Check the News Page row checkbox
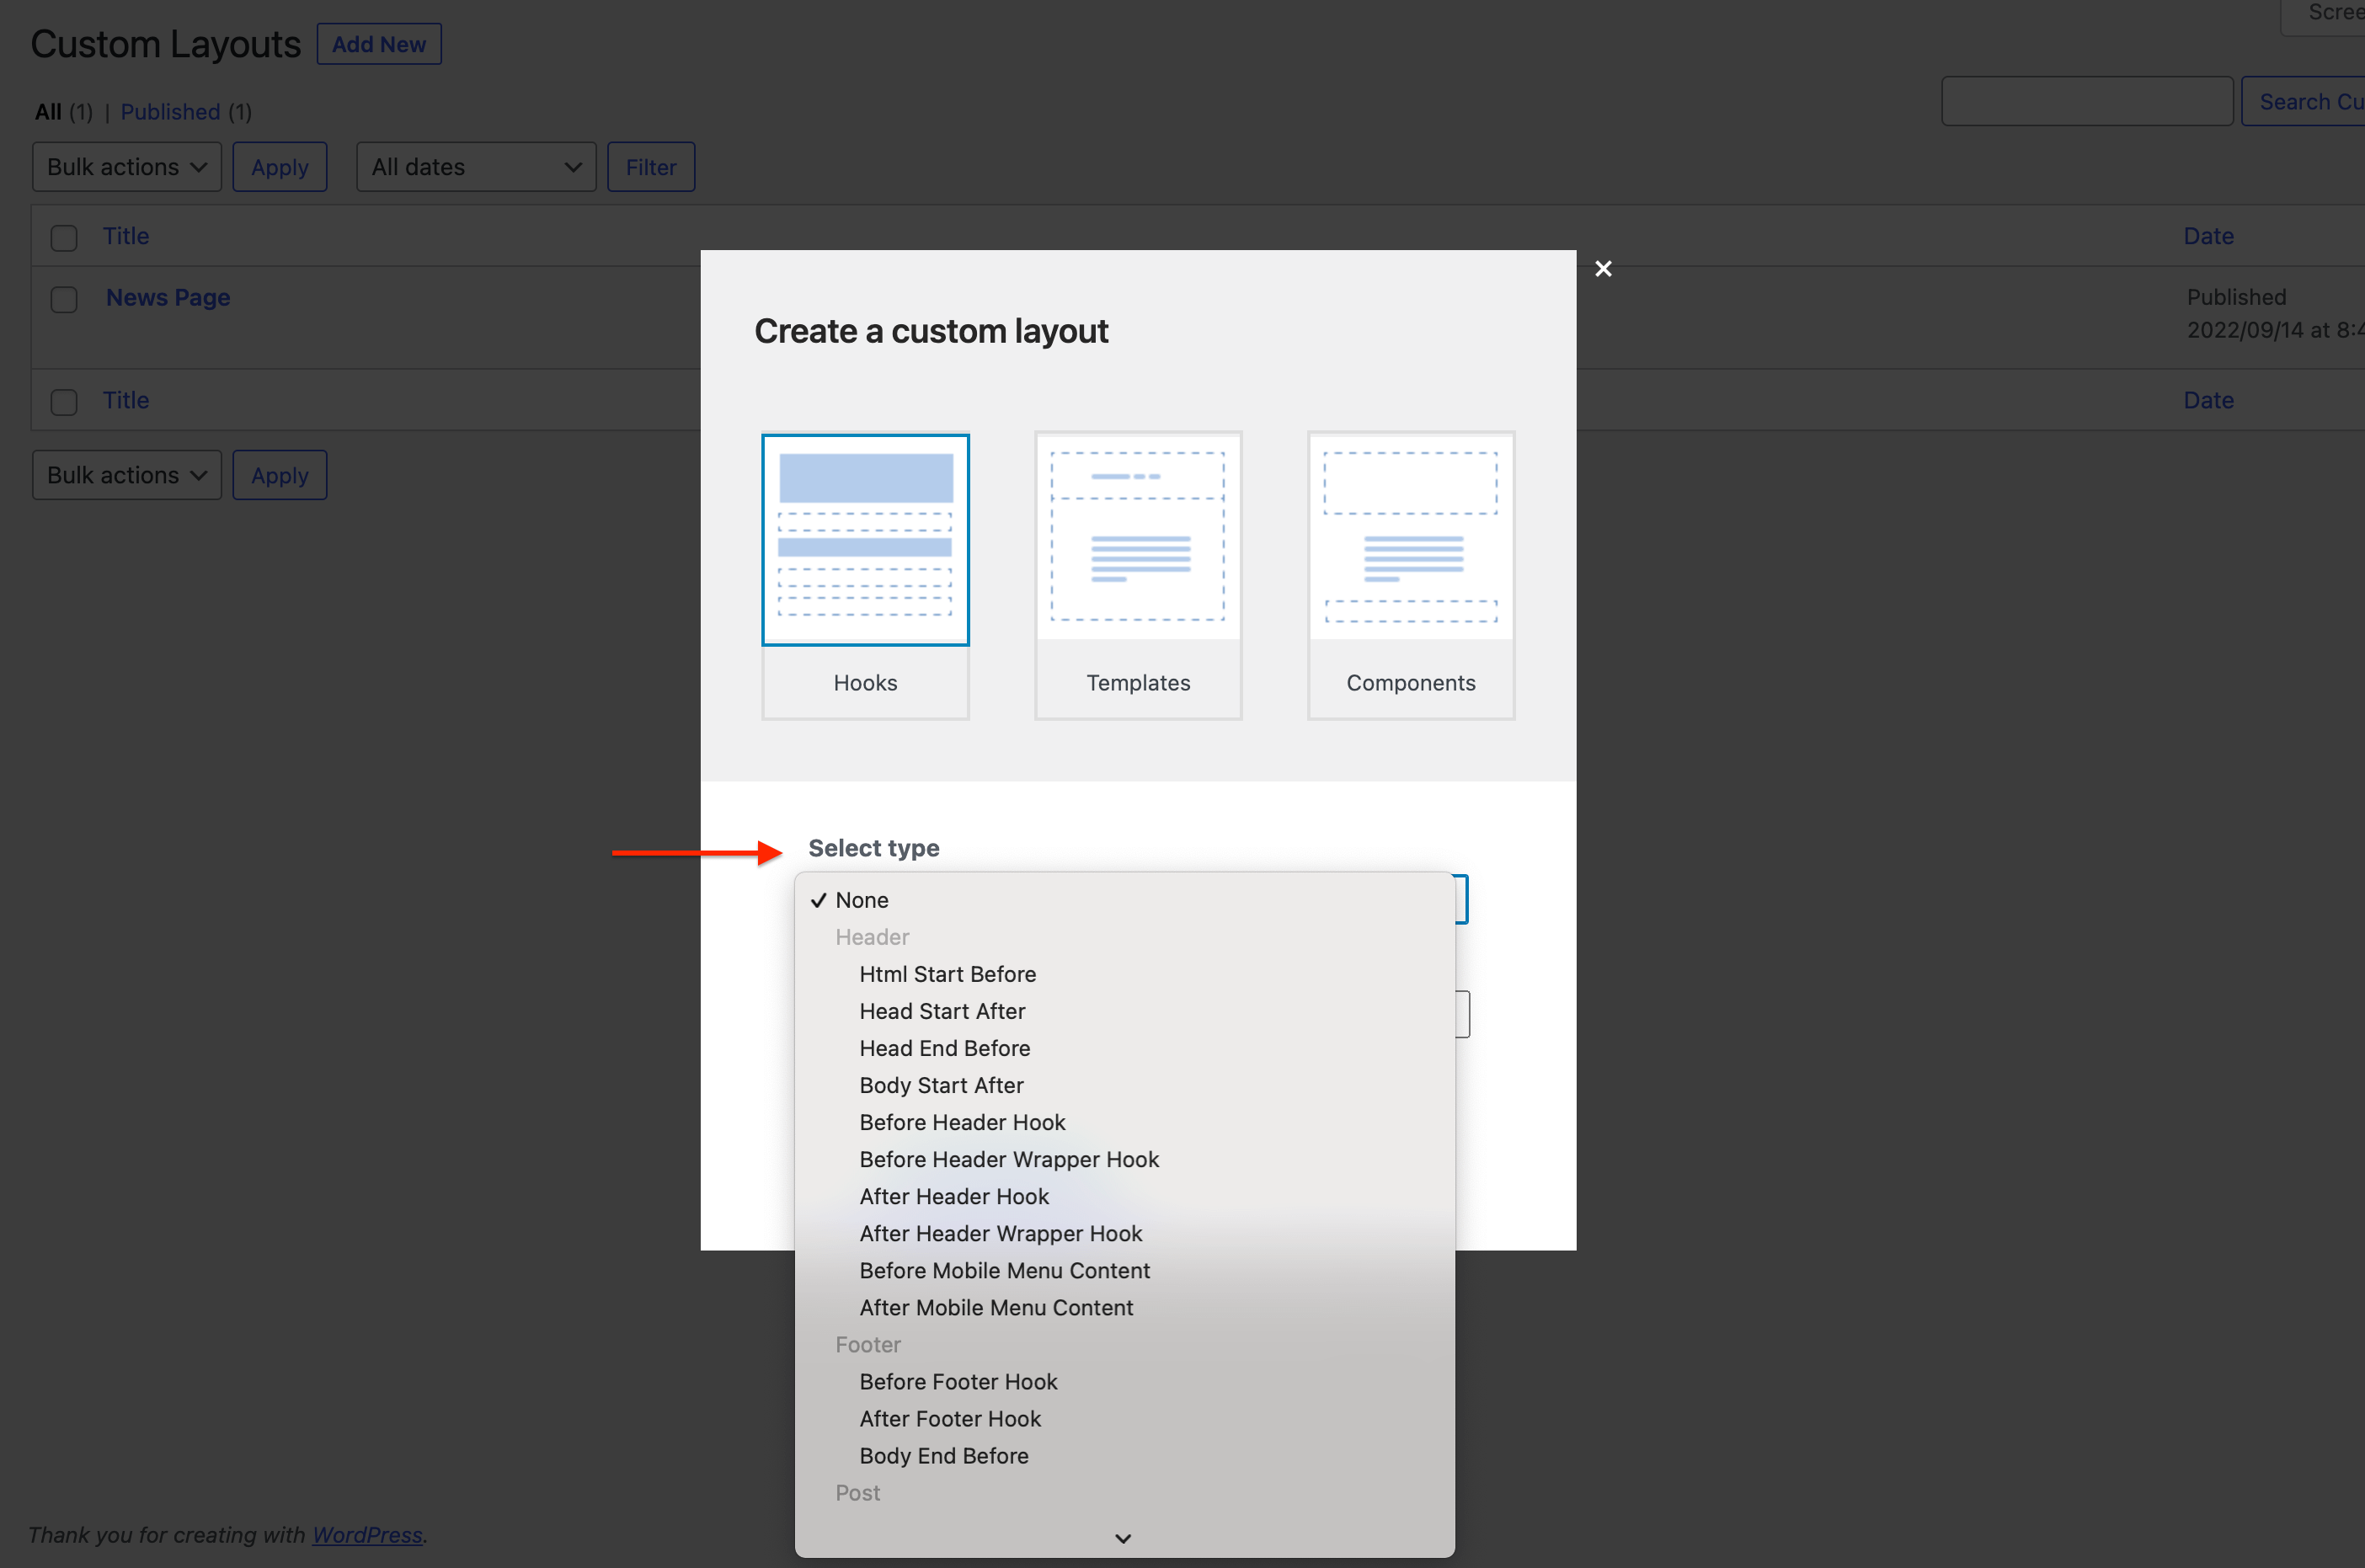 click(64, 299)
